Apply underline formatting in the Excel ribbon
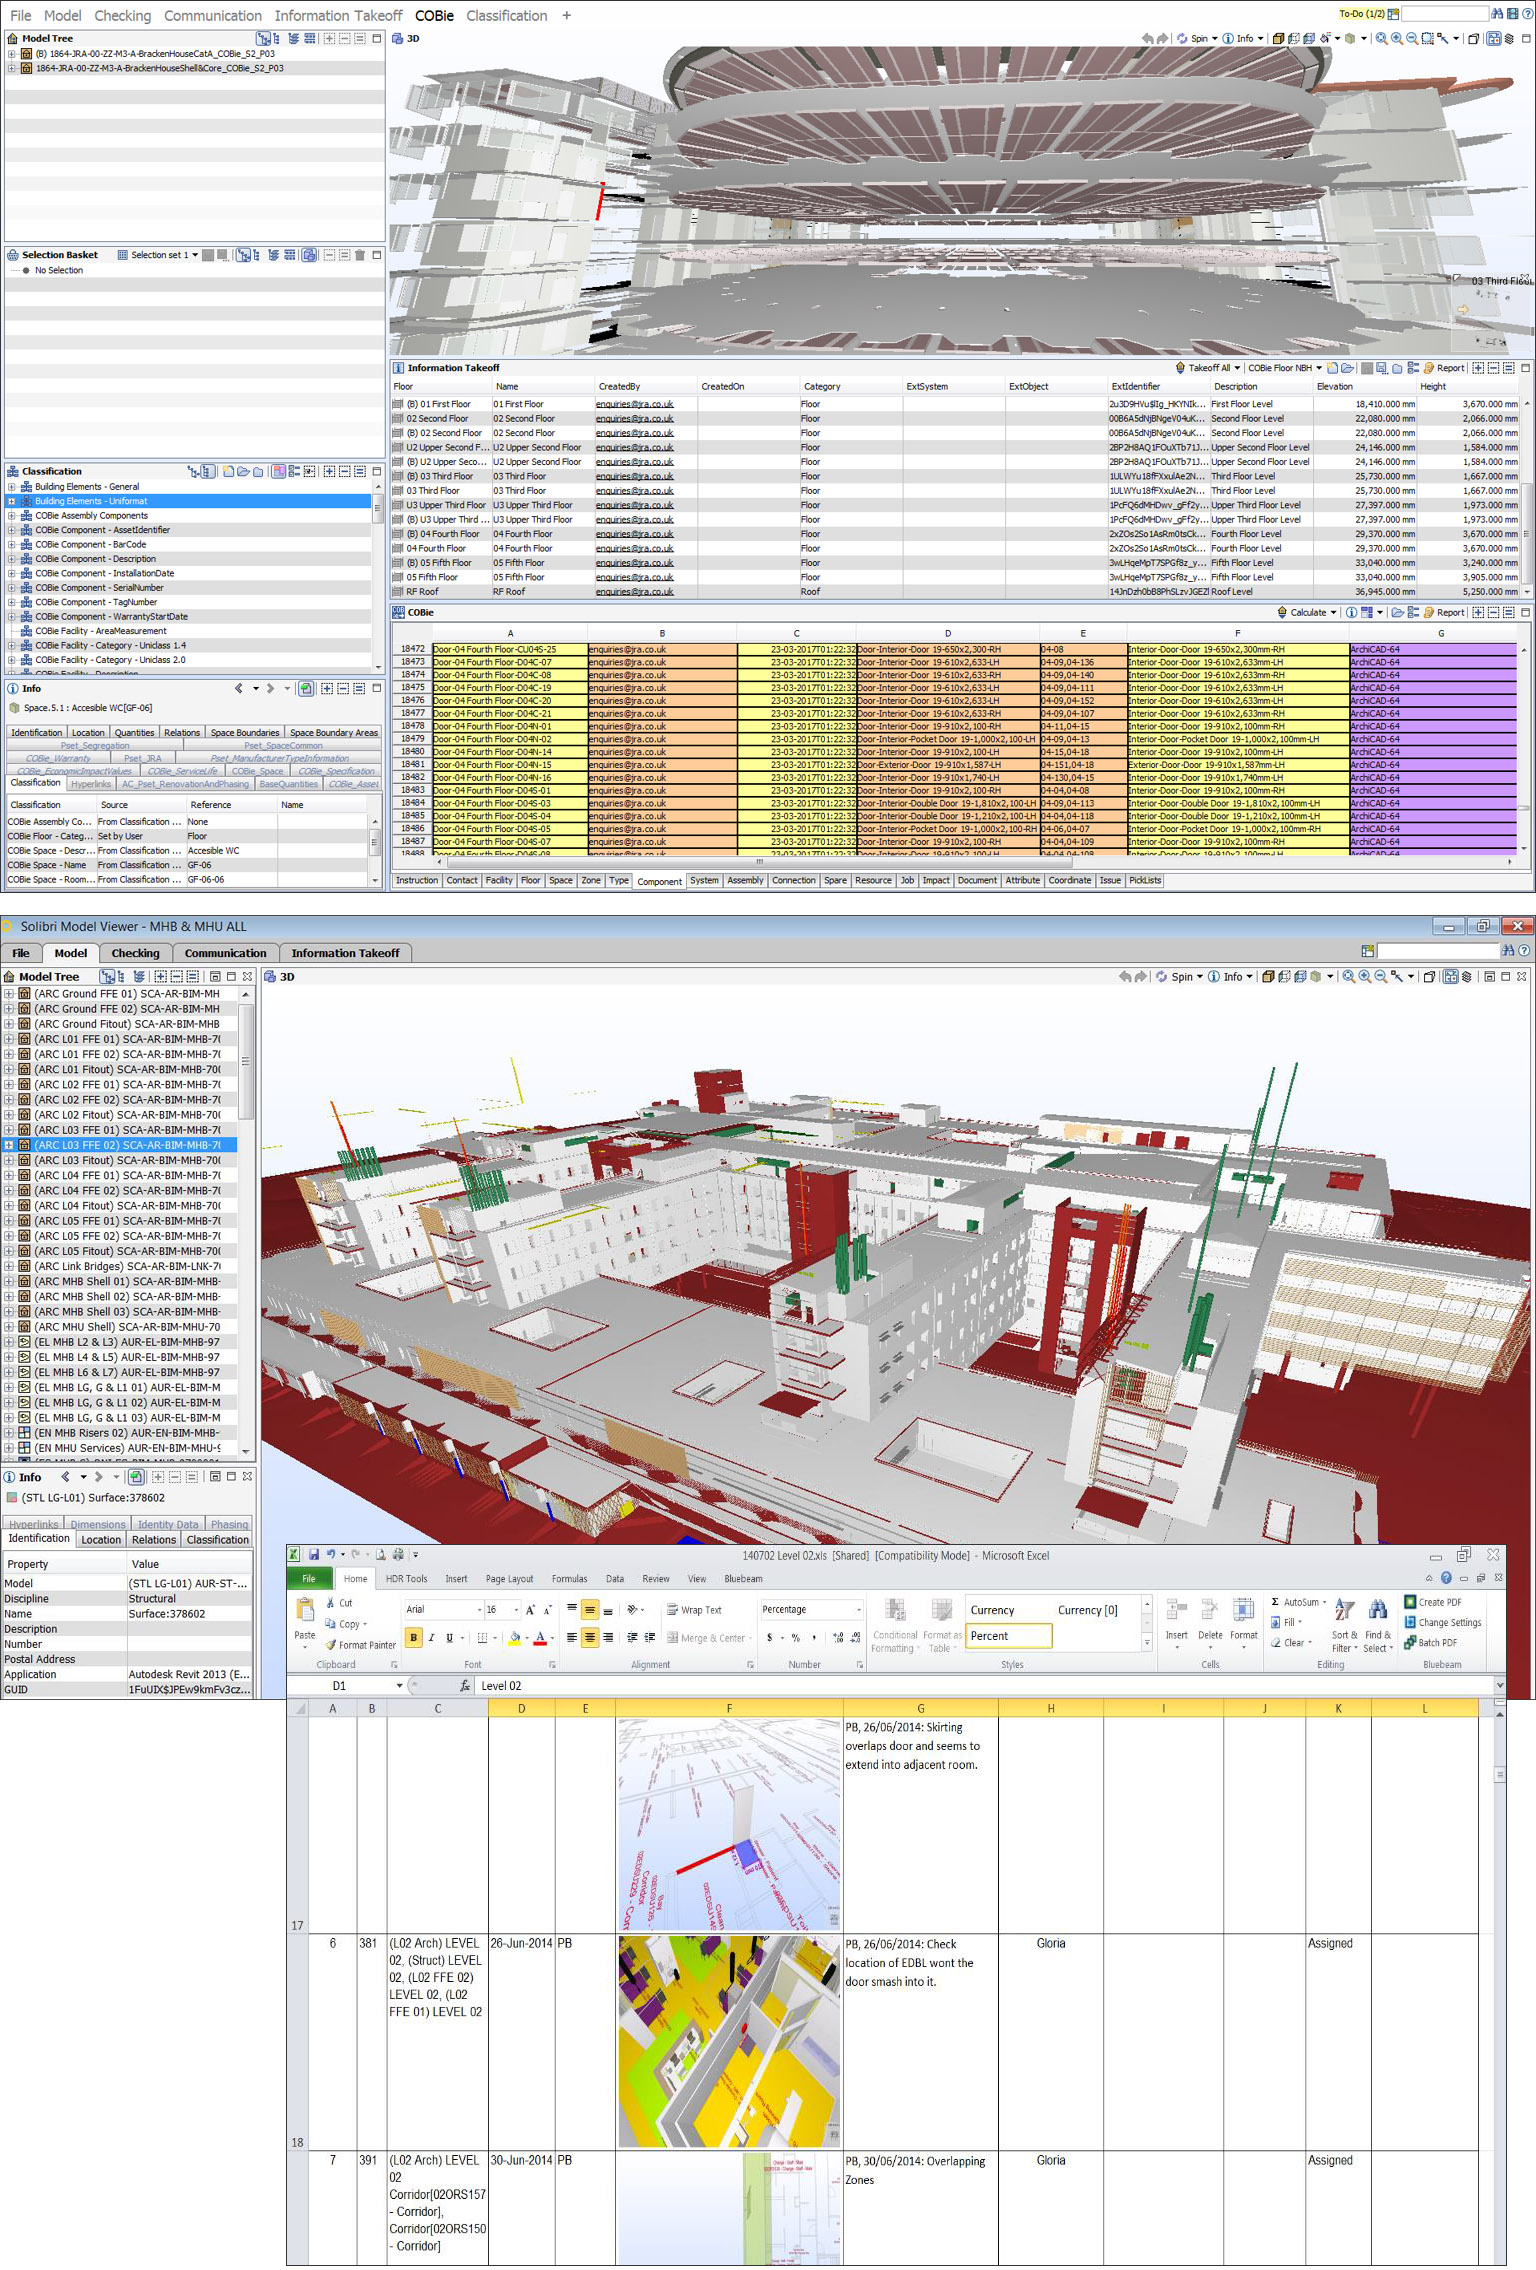This screenshot has width=1536, height=2270. (449, 1638)
